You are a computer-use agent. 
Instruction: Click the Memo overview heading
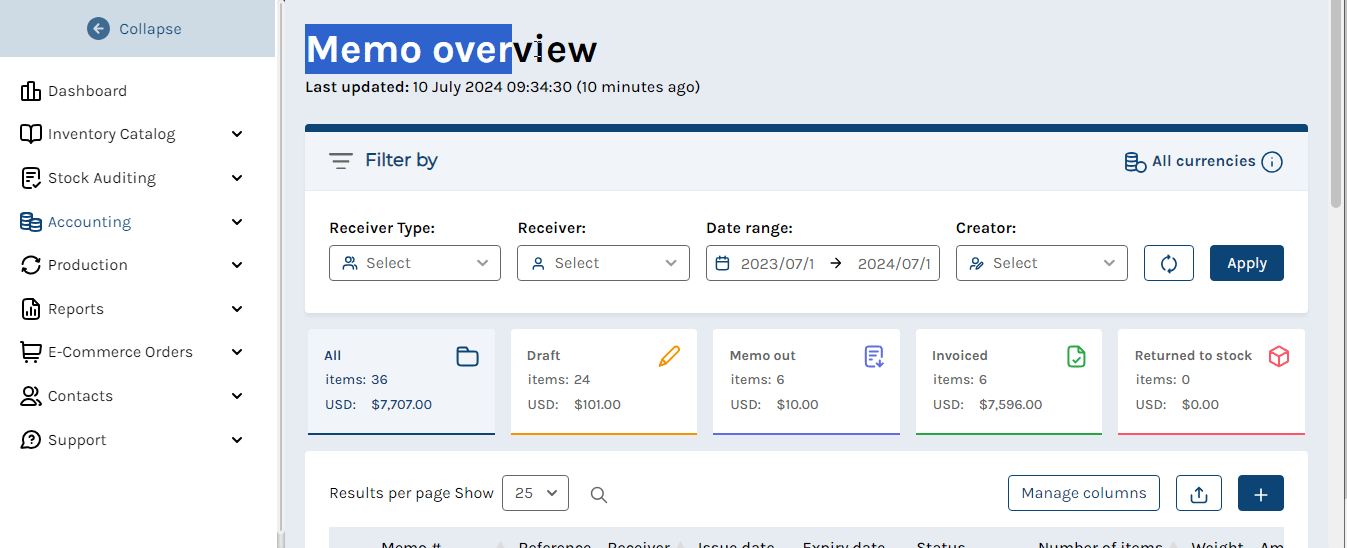click(x=451, y=49)
